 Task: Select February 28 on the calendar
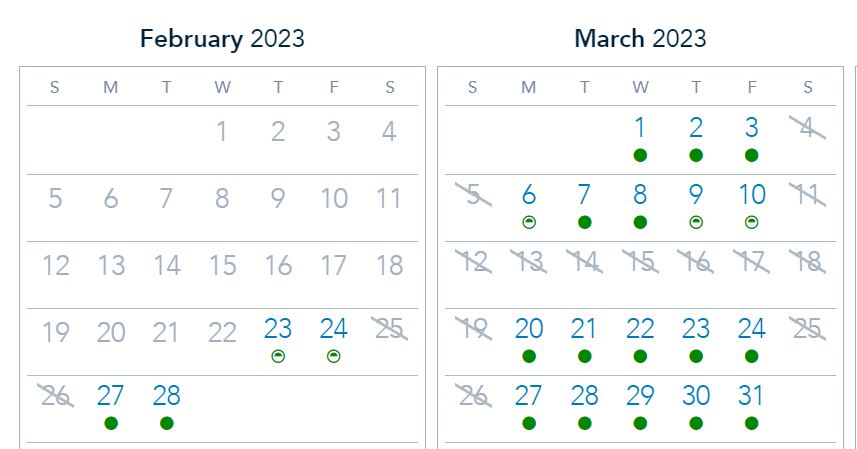(x=167, y=395)
